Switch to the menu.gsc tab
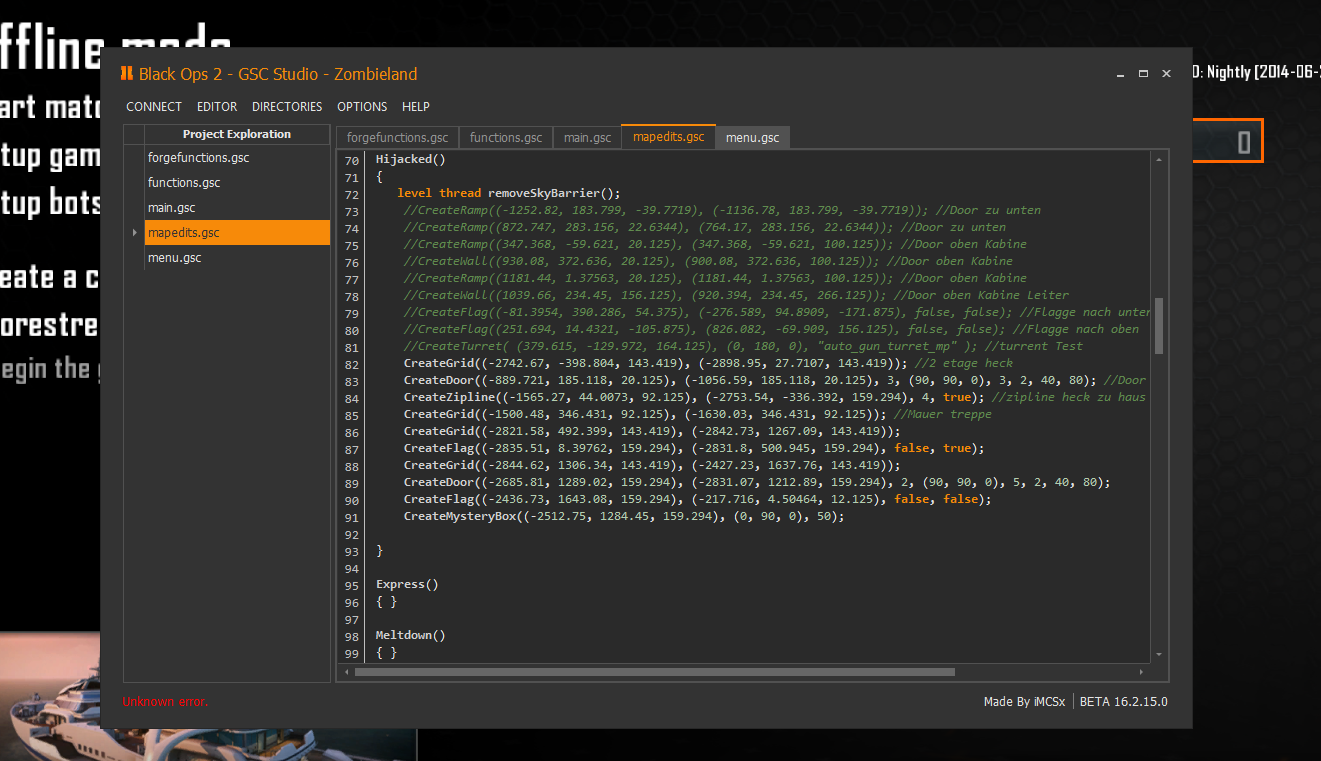Screen dimensions: 1321x761 click(x=752, y=138)
